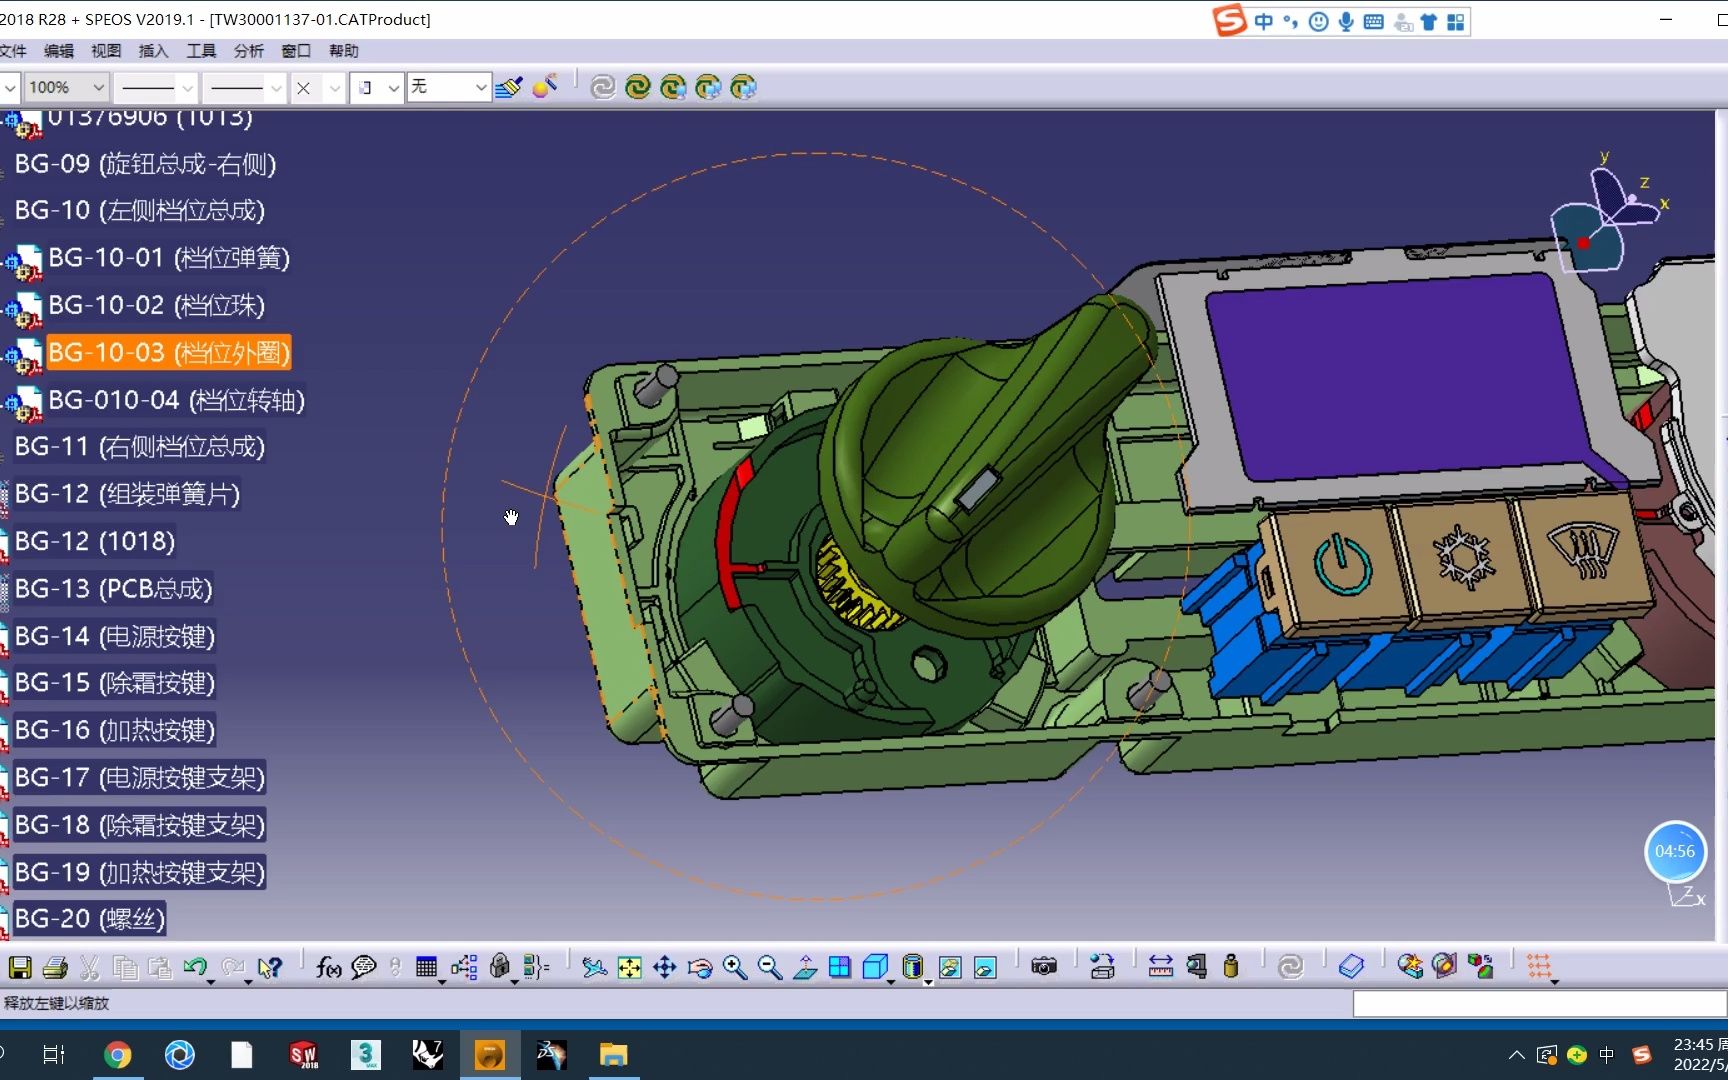The width and height of the screenshot is (1728, 1080).
Task: Open the 文件 menu
Action: point(13,51)
